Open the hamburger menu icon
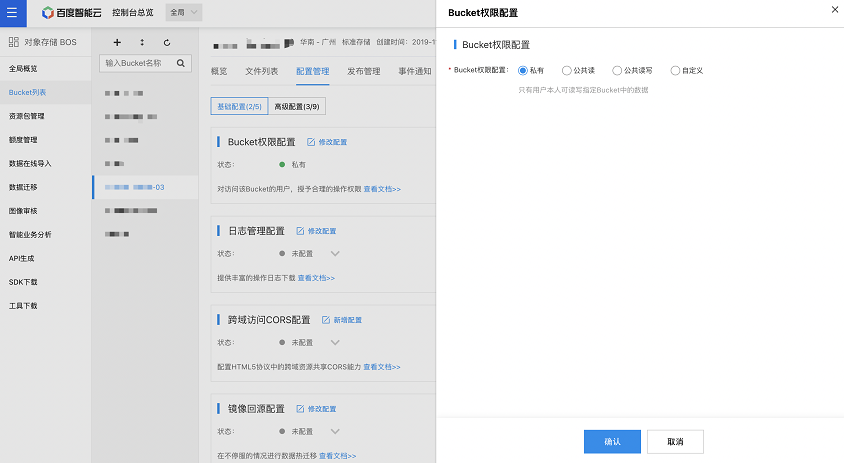844x463 pixels. coord(12,12)
